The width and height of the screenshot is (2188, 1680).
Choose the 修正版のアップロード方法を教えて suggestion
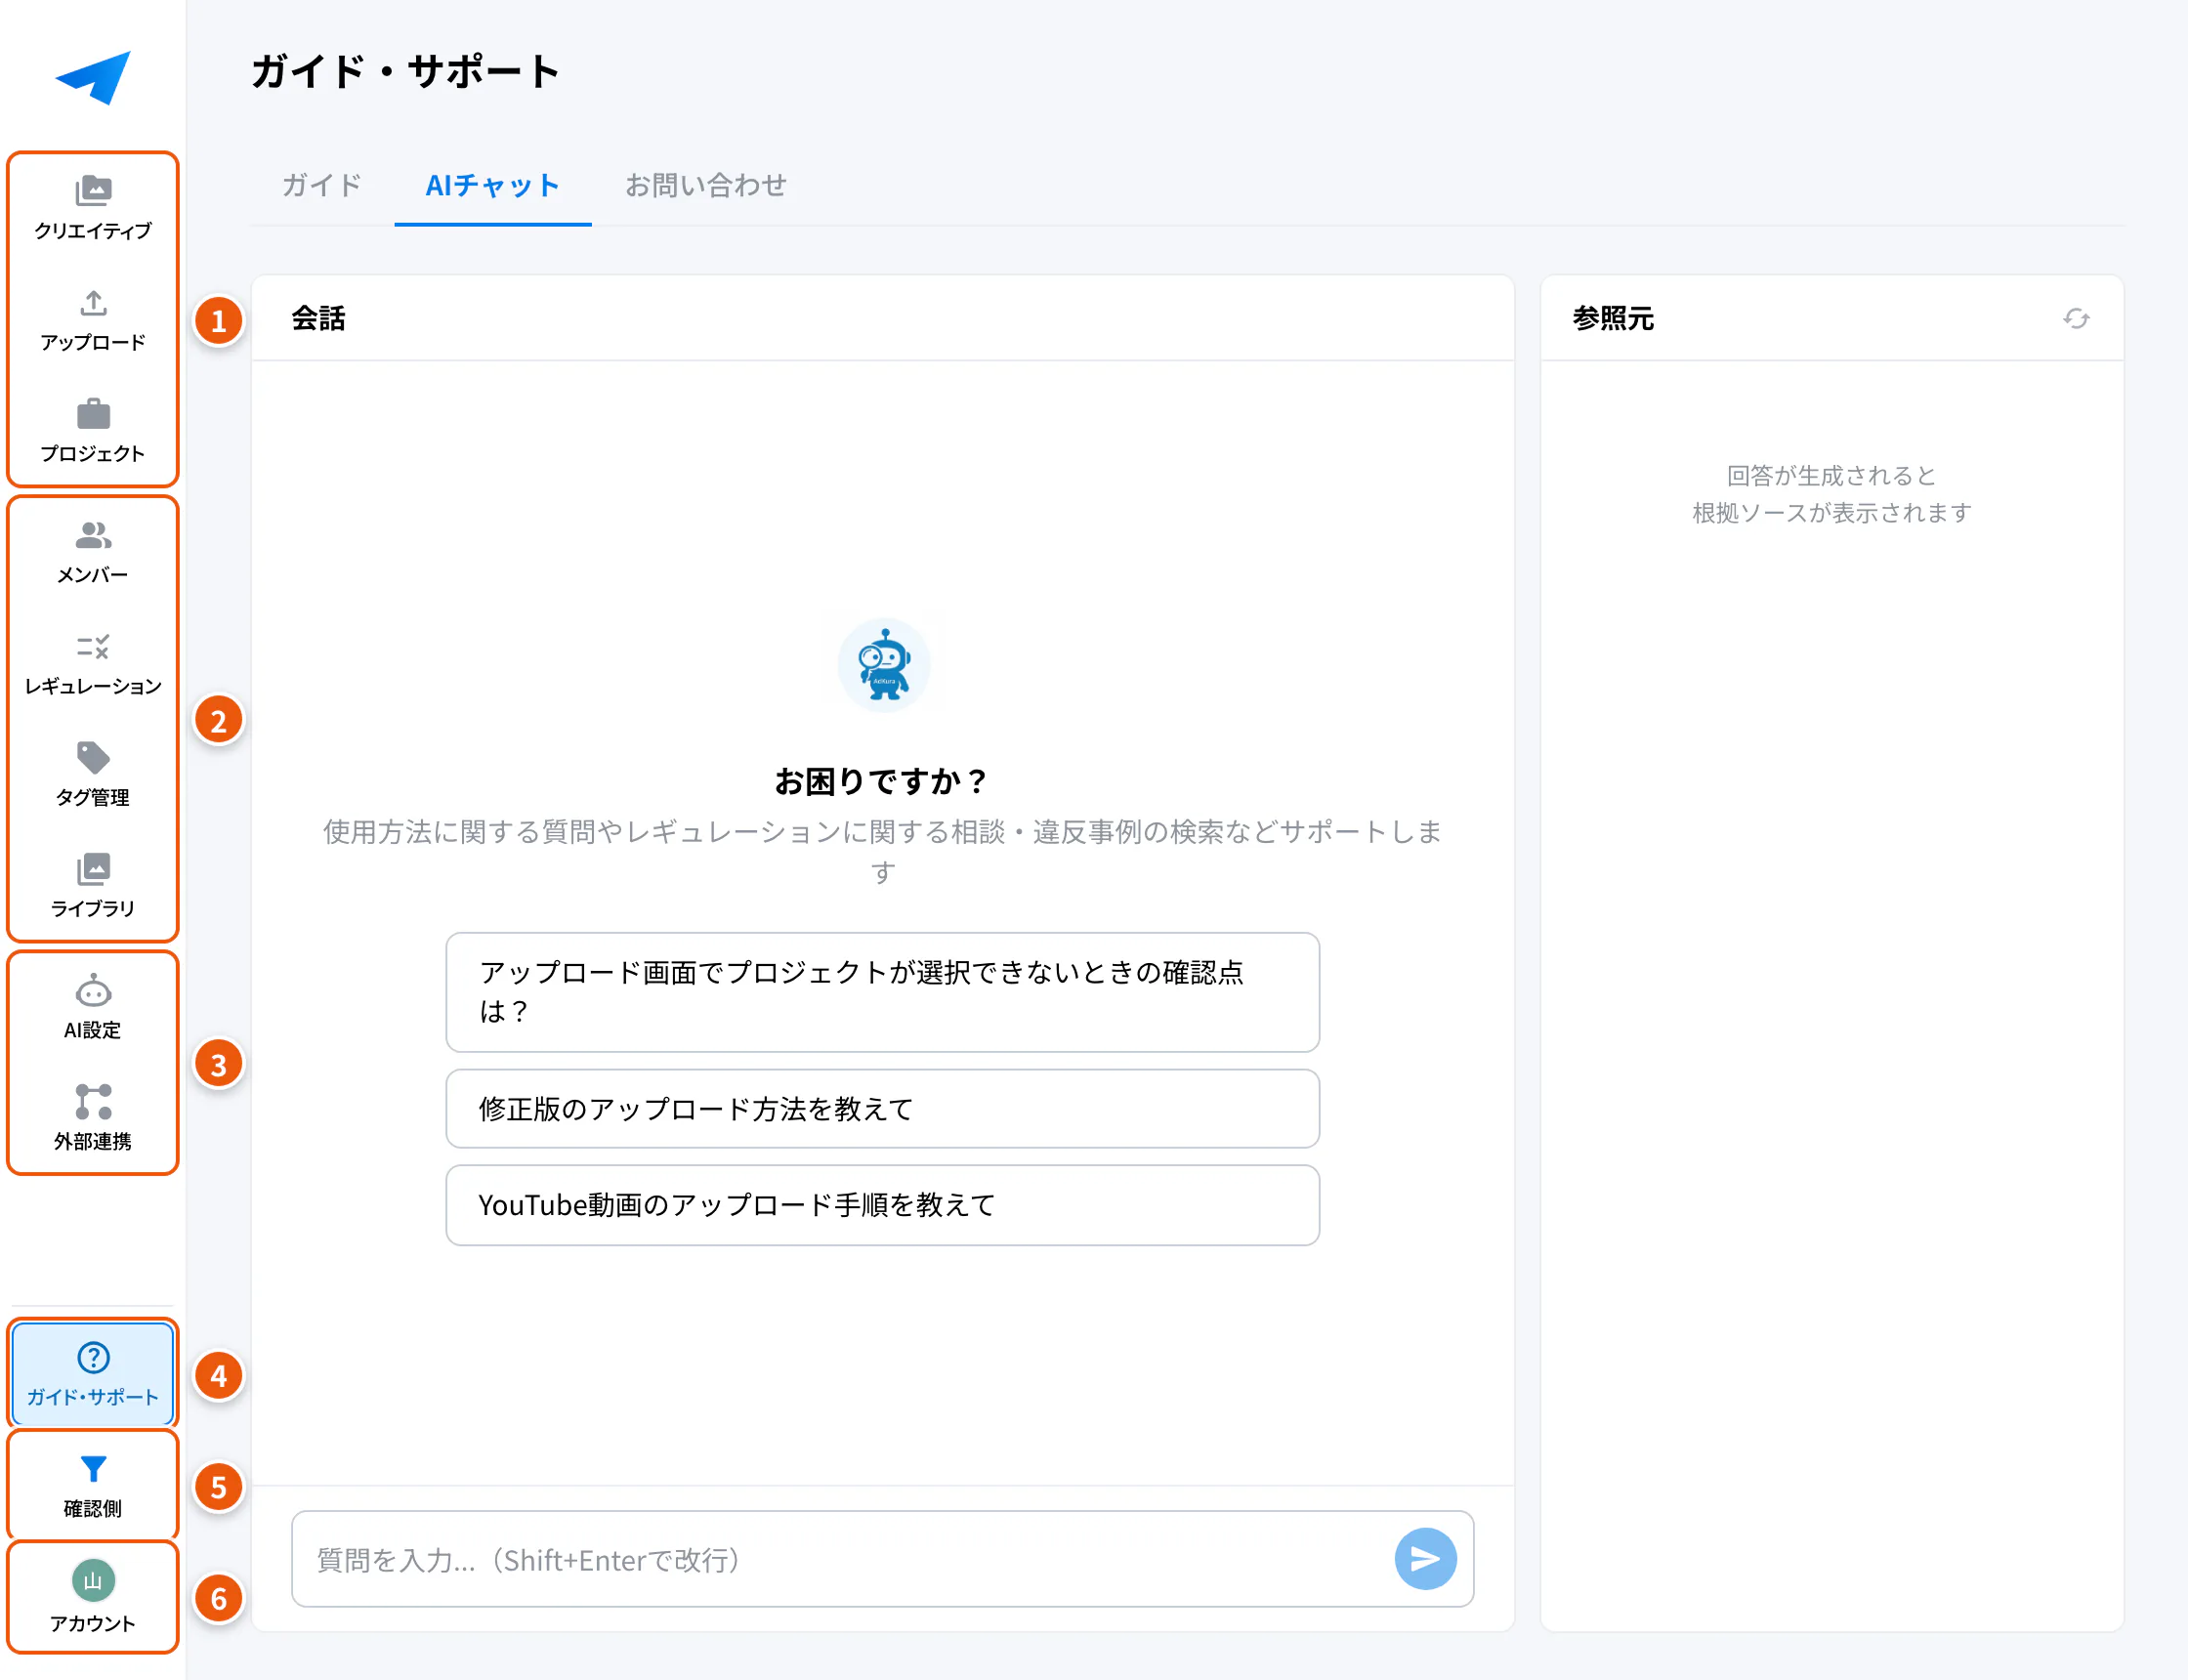click(x=883, y=1109)
